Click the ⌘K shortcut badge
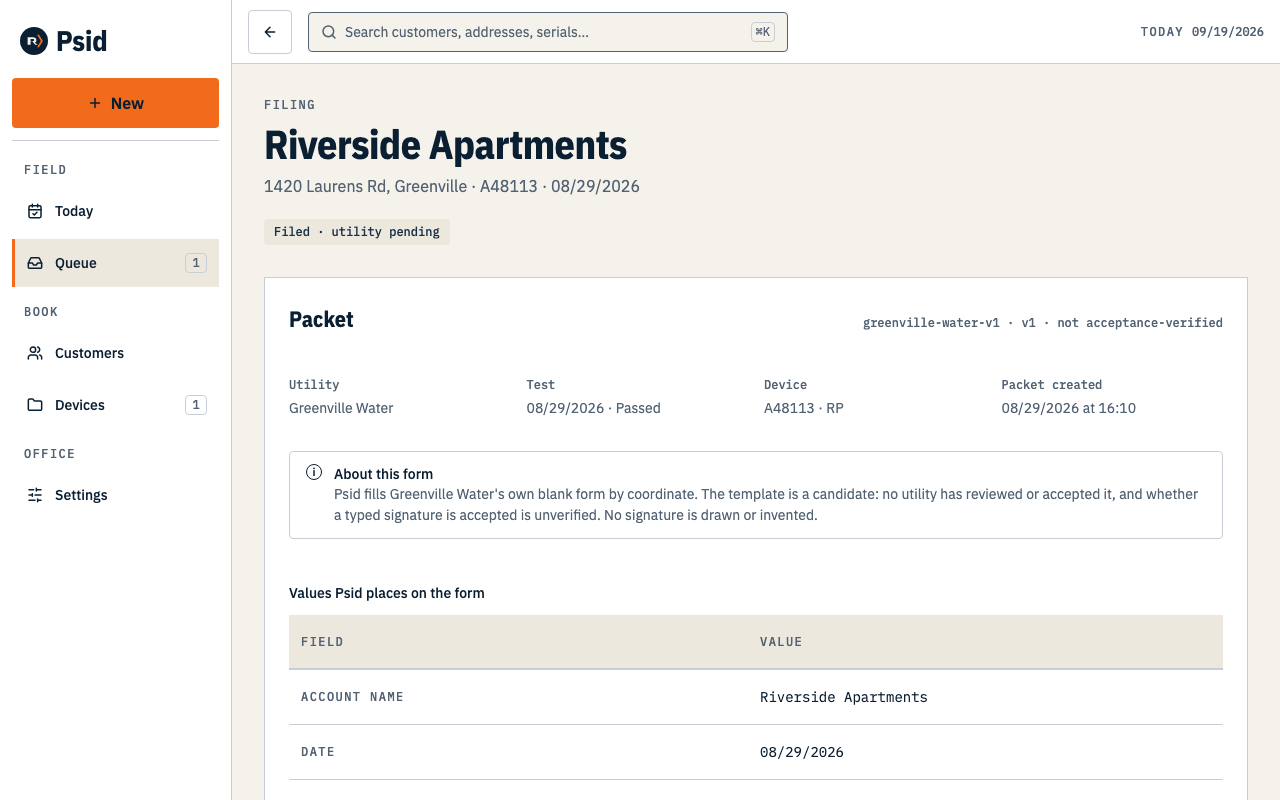 (763, 32)
